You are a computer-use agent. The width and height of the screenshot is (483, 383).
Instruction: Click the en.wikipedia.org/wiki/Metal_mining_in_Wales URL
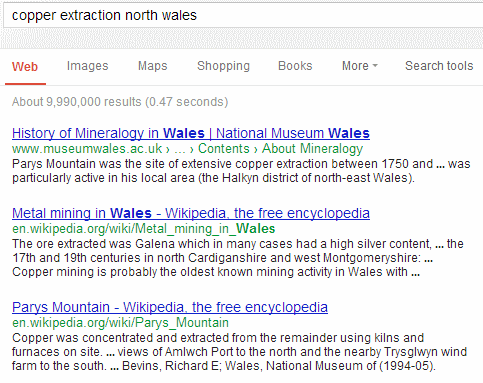[144, 229]
